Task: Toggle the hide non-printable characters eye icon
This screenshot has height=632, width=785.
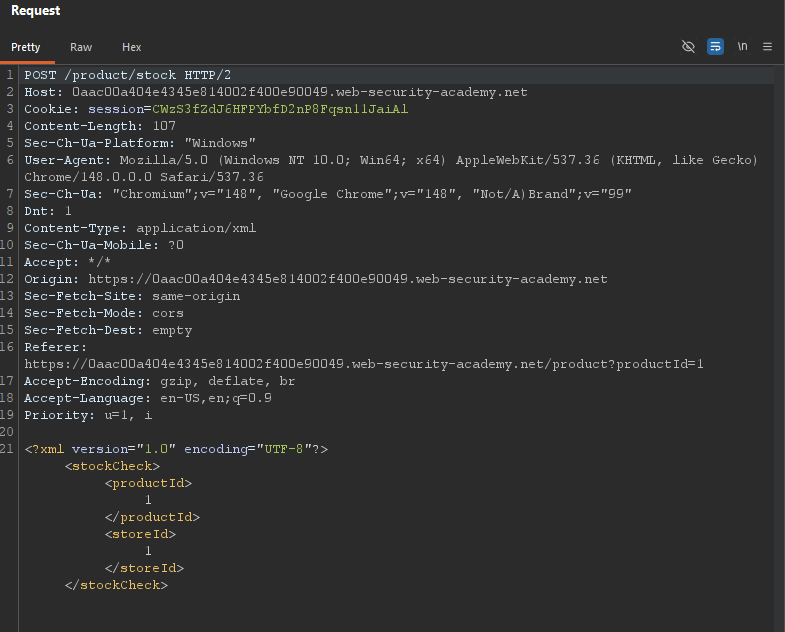Action: 688,47
